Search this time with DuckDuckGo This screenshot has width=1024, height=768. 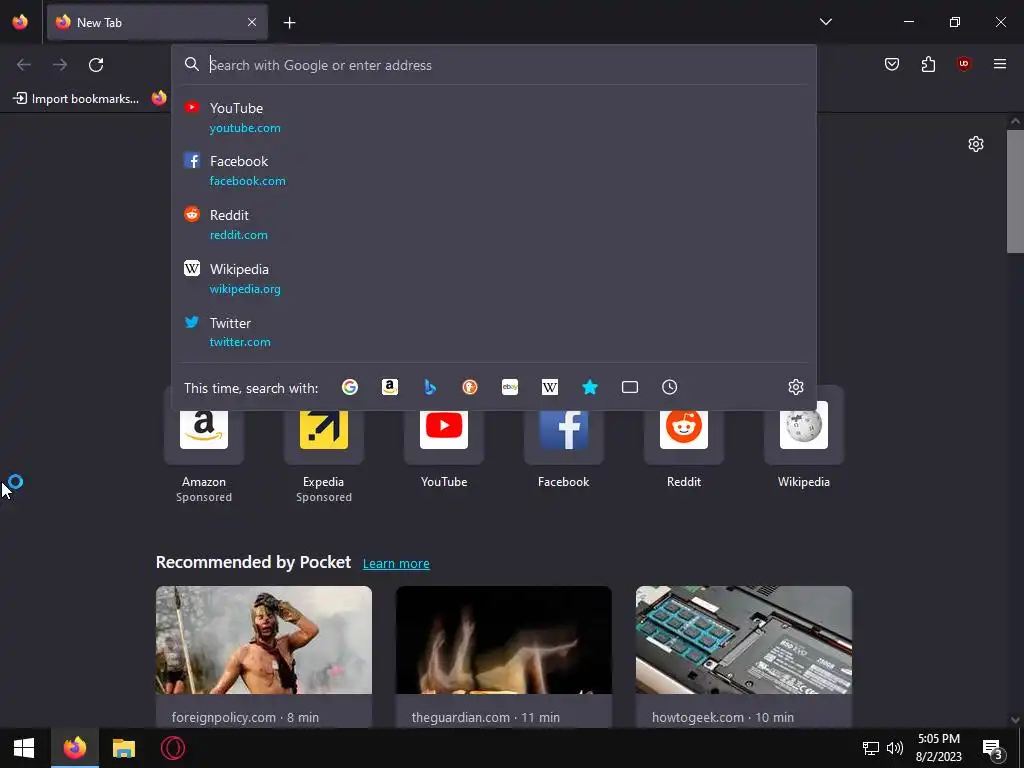(x=470, y=387)
